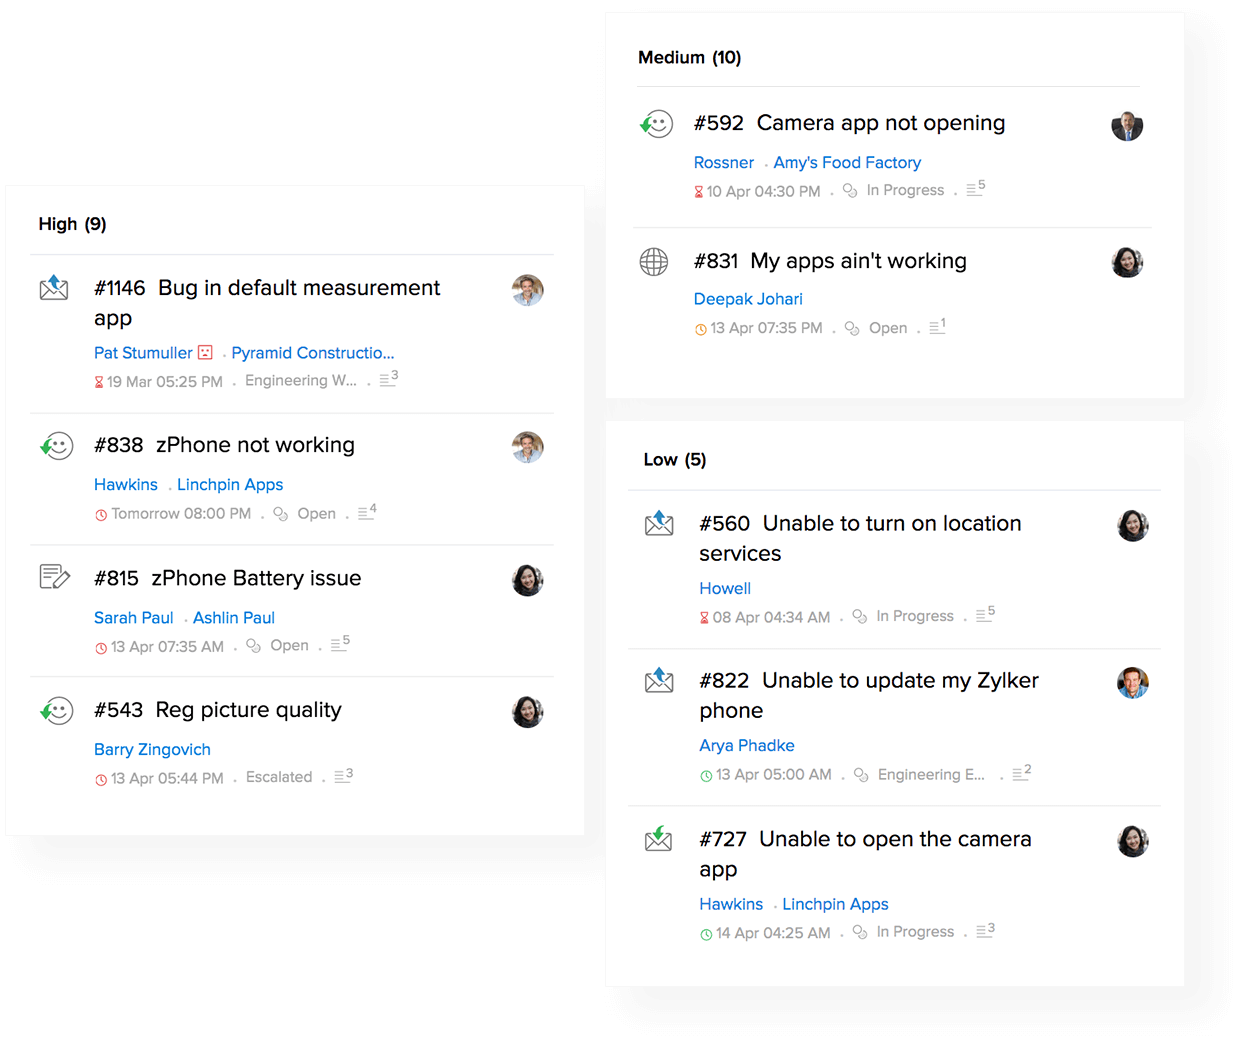Click the incoming email icon for ticket #727
Screen dimensions: 1240x1039
pos(658,838)
